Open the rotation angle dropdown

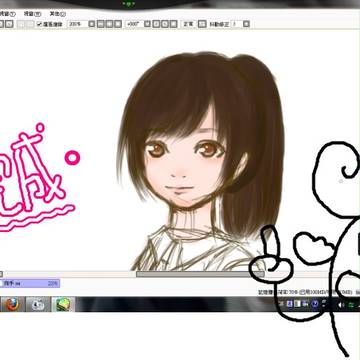pos(148,24)
